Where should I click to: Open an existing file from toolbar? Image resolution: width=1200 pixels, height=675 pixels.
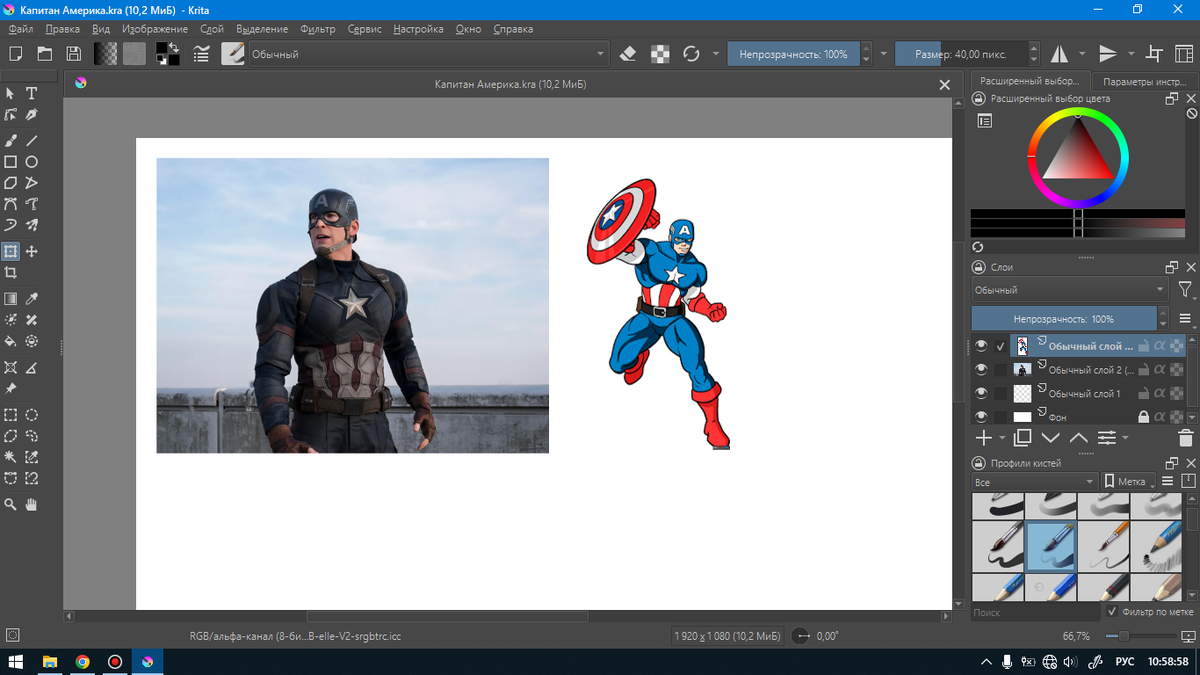tap(45, 54)
